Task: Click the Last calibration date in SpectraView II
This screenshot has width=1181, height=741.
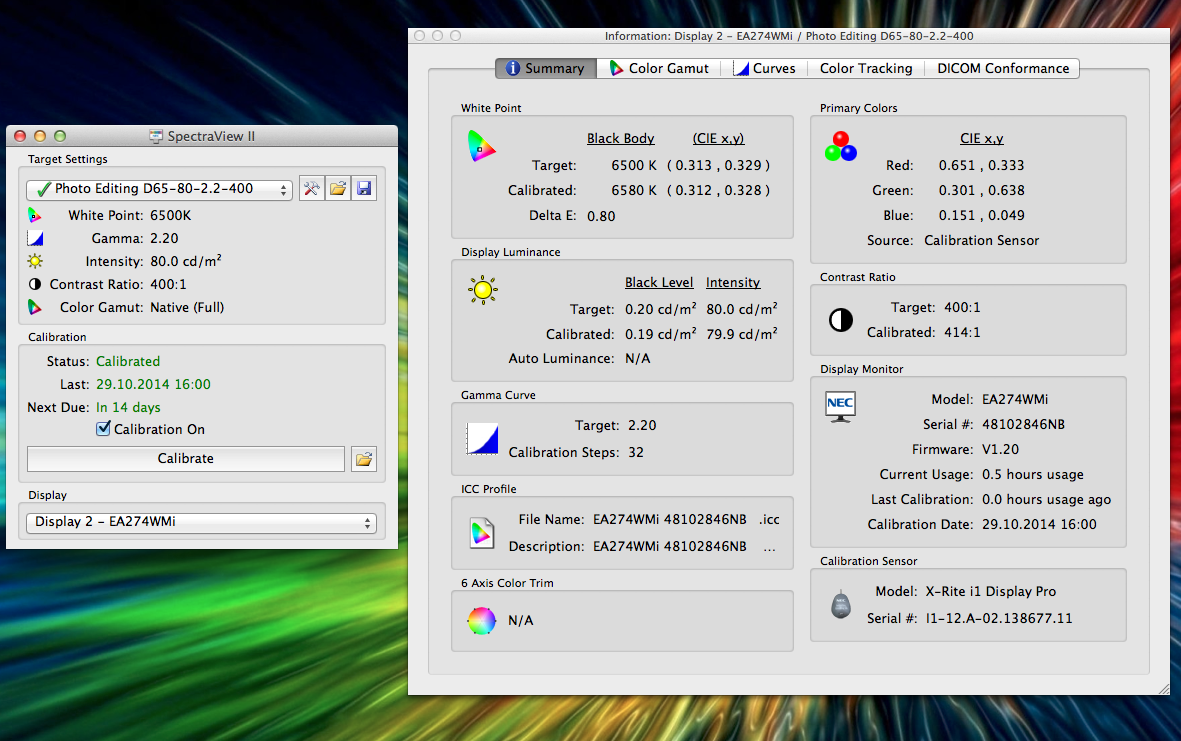Action: point(153,385)
